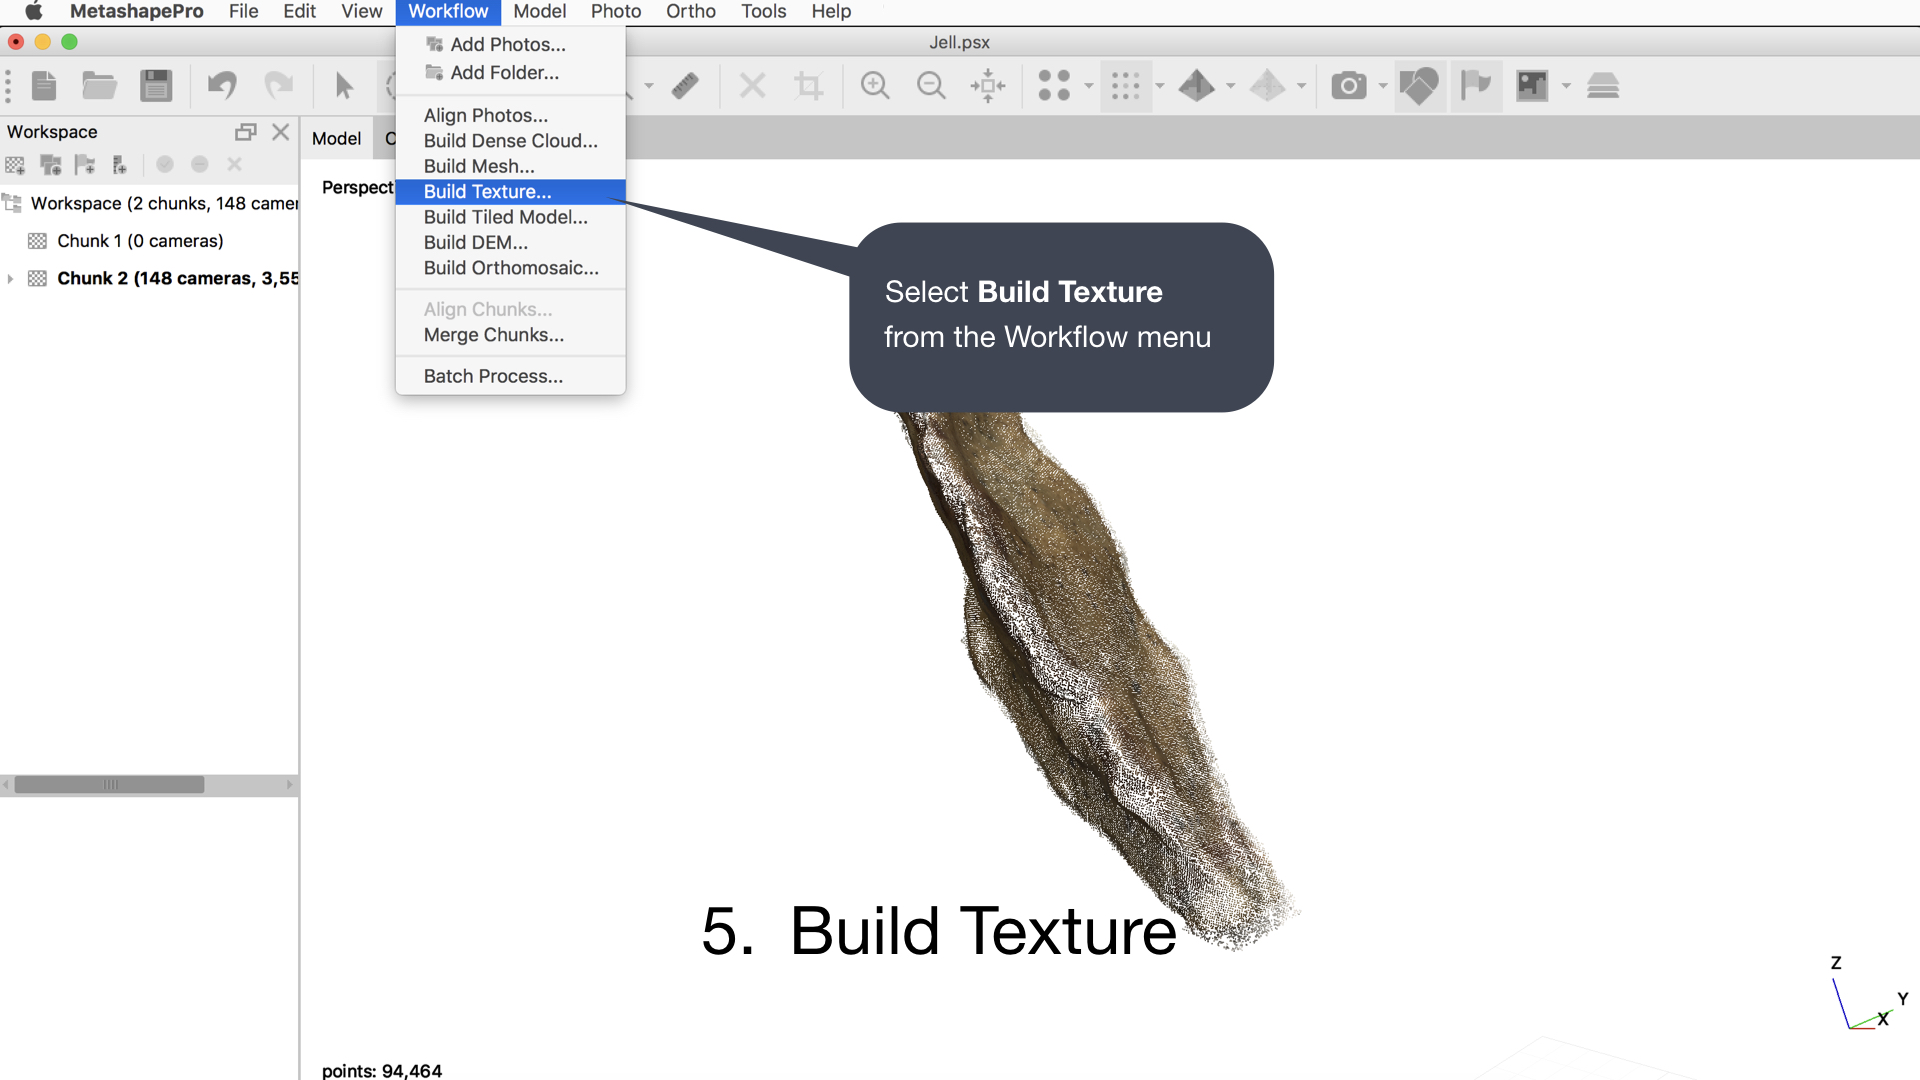Click the Undo arrow icon
The height and width of the screenshot is (1080, 1920).
(x=222, y=86)
